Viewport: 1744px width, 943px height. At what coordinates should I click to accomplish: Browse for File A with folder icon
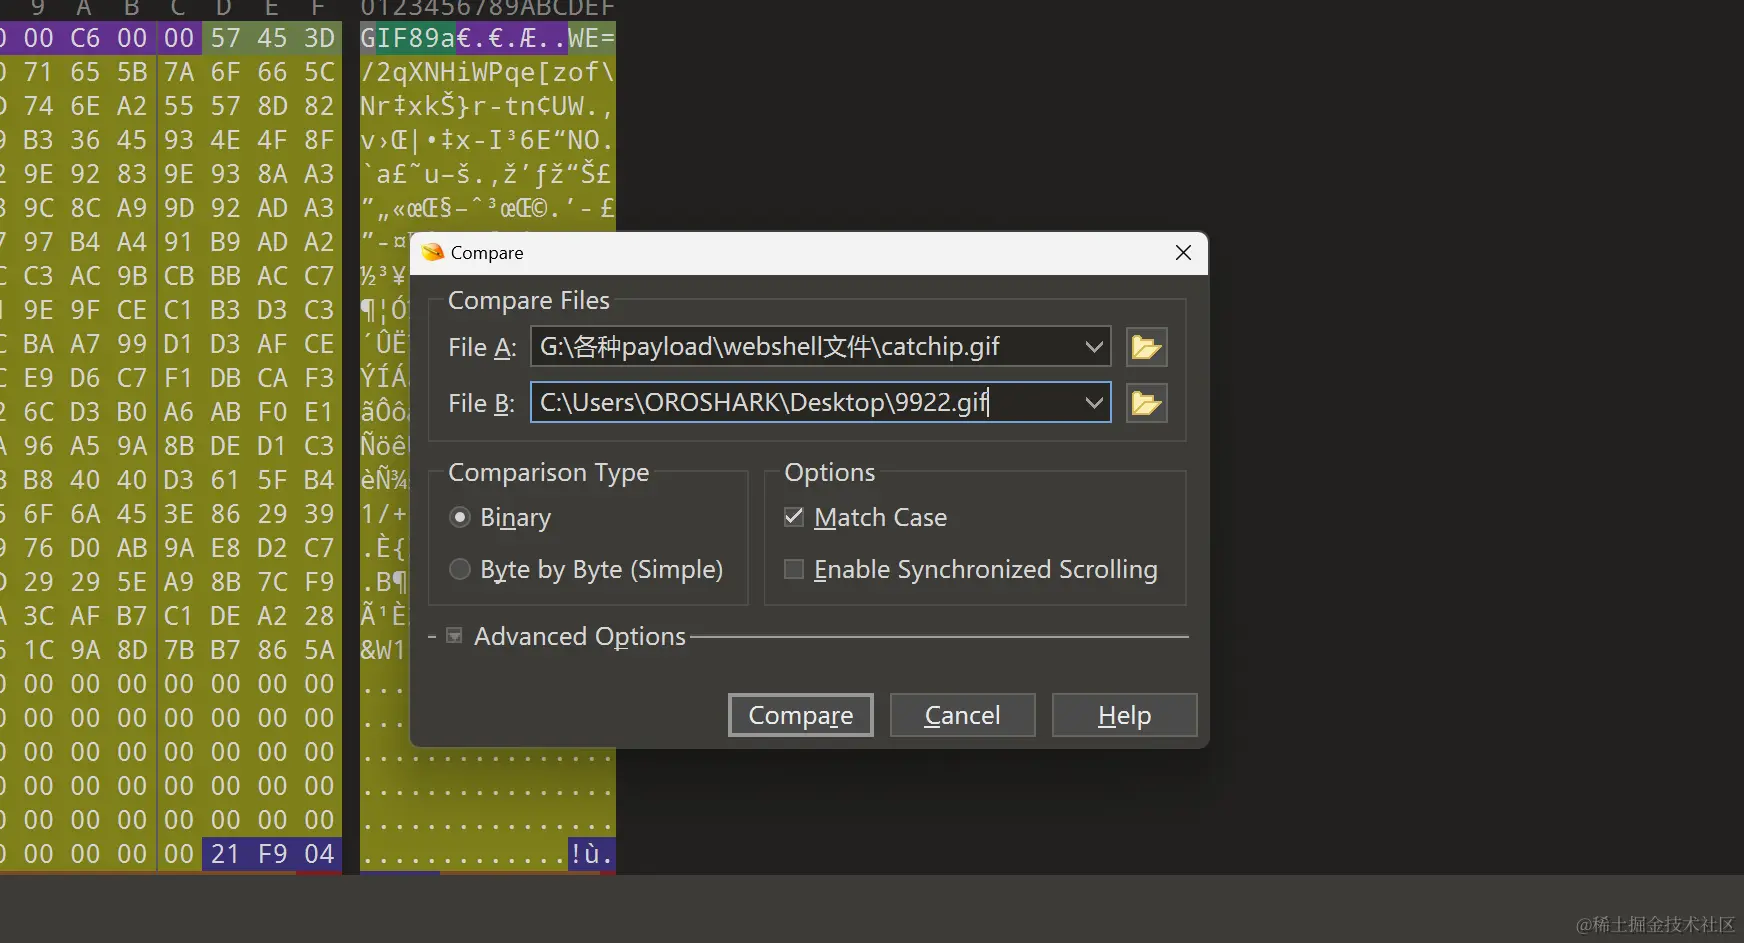coord(1146,347)
